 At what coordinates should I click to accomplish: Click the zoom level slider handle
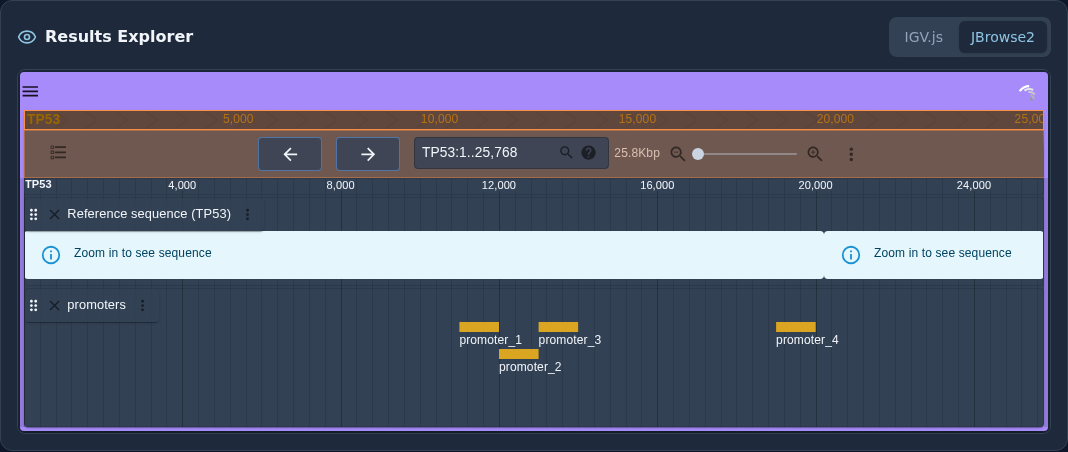[697, 154]
